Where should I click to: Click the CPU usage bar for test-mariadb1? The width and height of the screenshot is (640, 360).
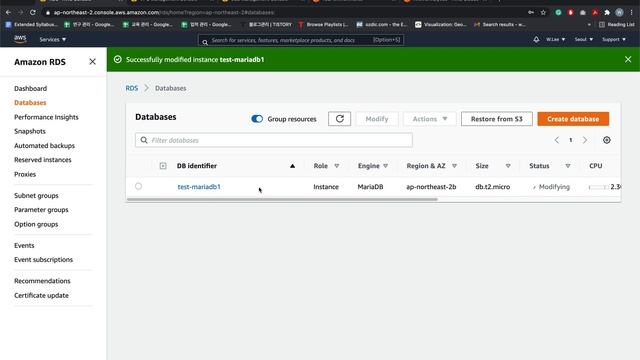[598, 187]
